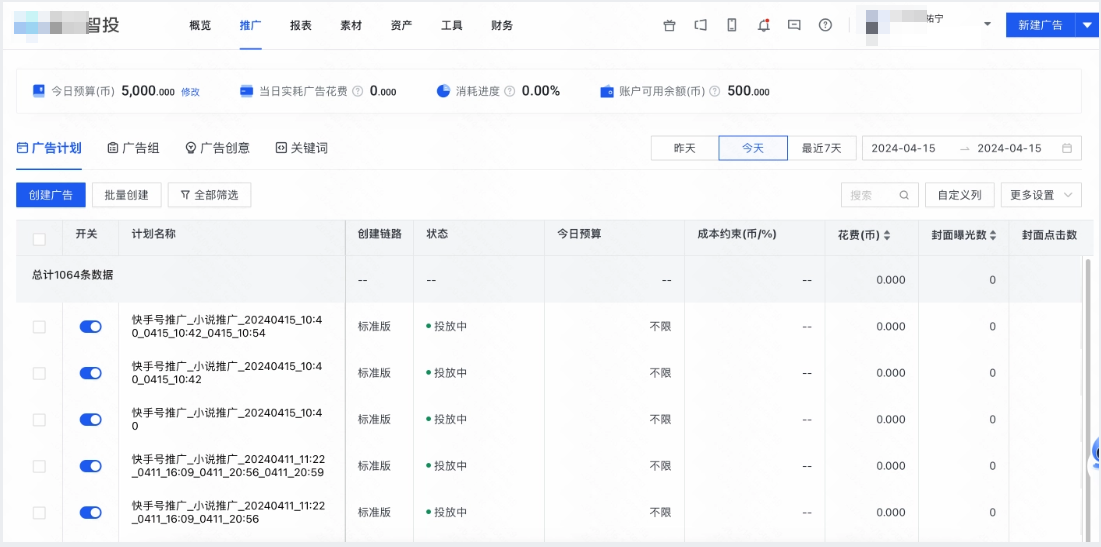1101x547 pixels.
Task: Click the 自定义列 button
Action: click(x=959, y=195)
